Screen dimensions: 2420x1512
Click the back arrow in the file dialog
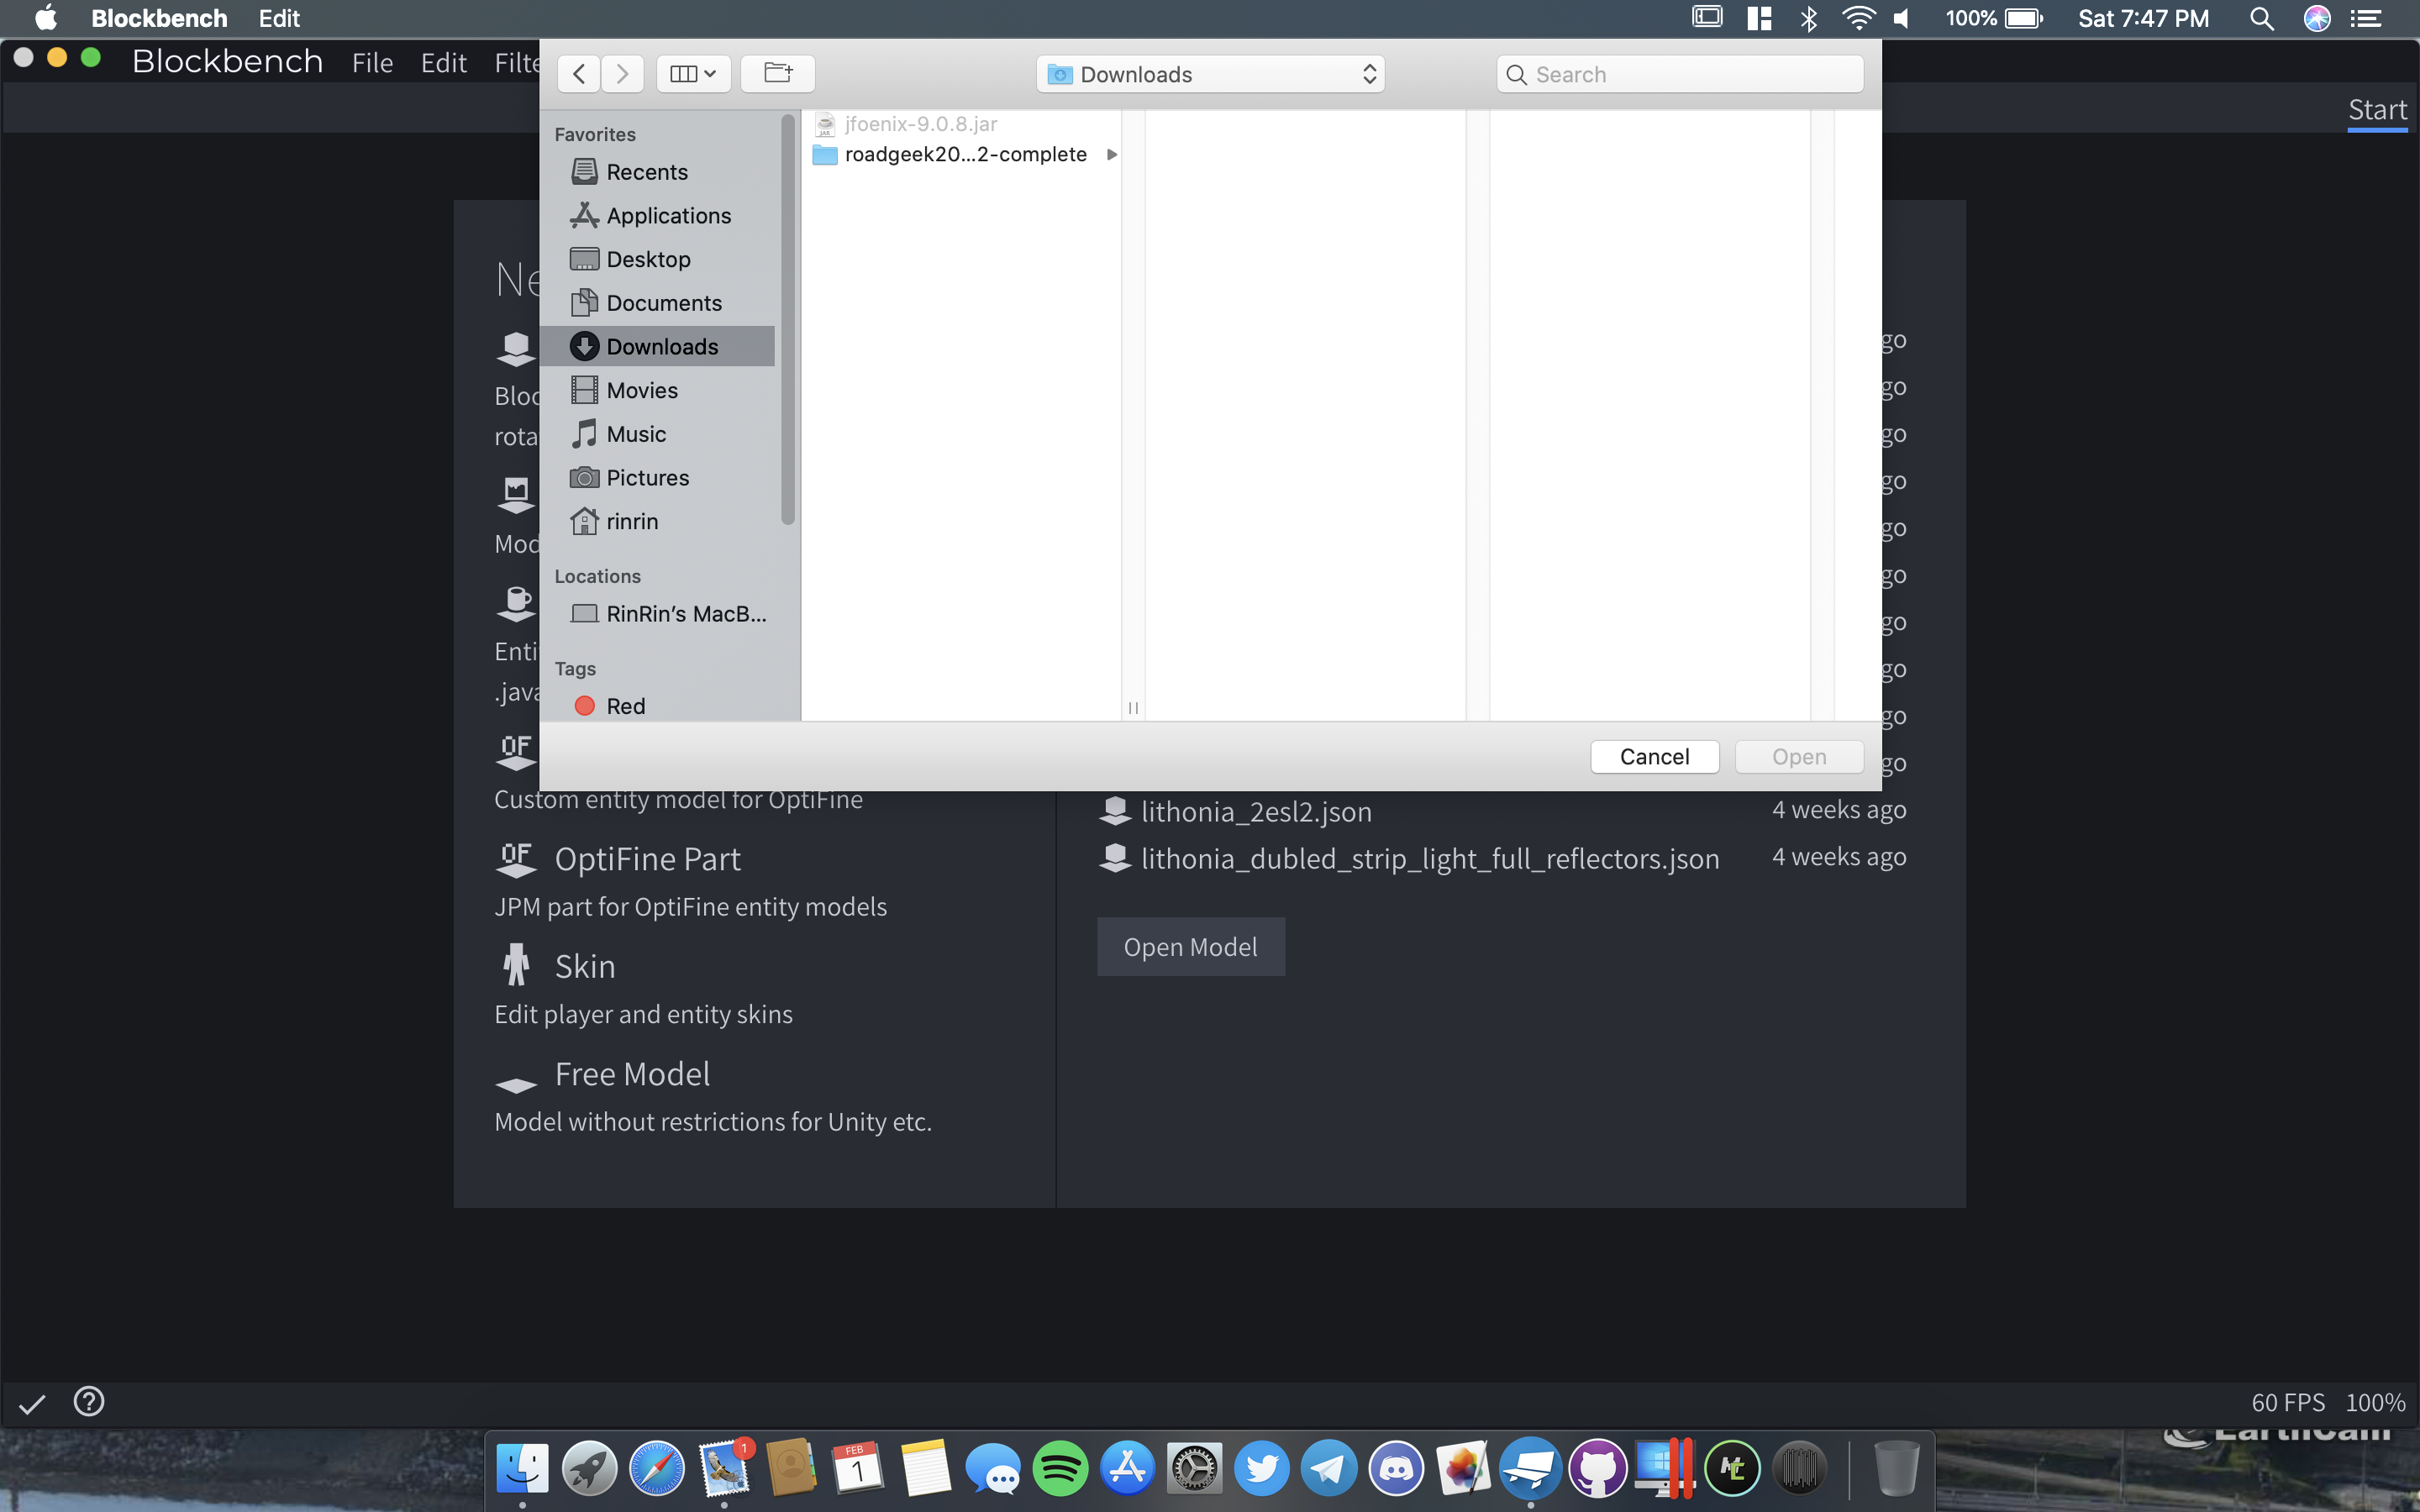tap(578, 73)
